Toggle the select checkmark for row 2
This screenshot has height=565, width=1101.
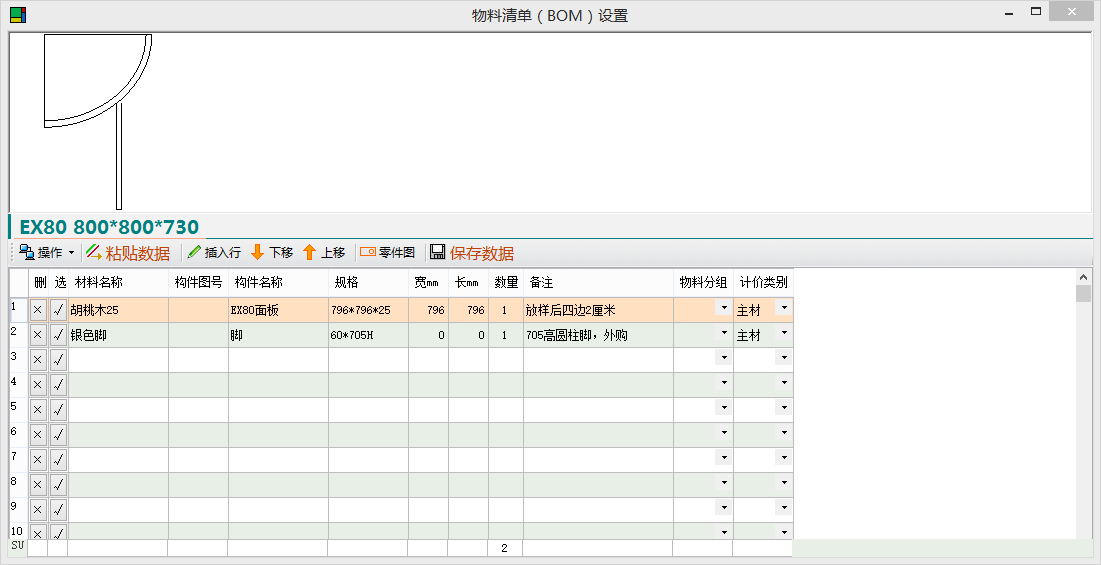tap(58, 335)
